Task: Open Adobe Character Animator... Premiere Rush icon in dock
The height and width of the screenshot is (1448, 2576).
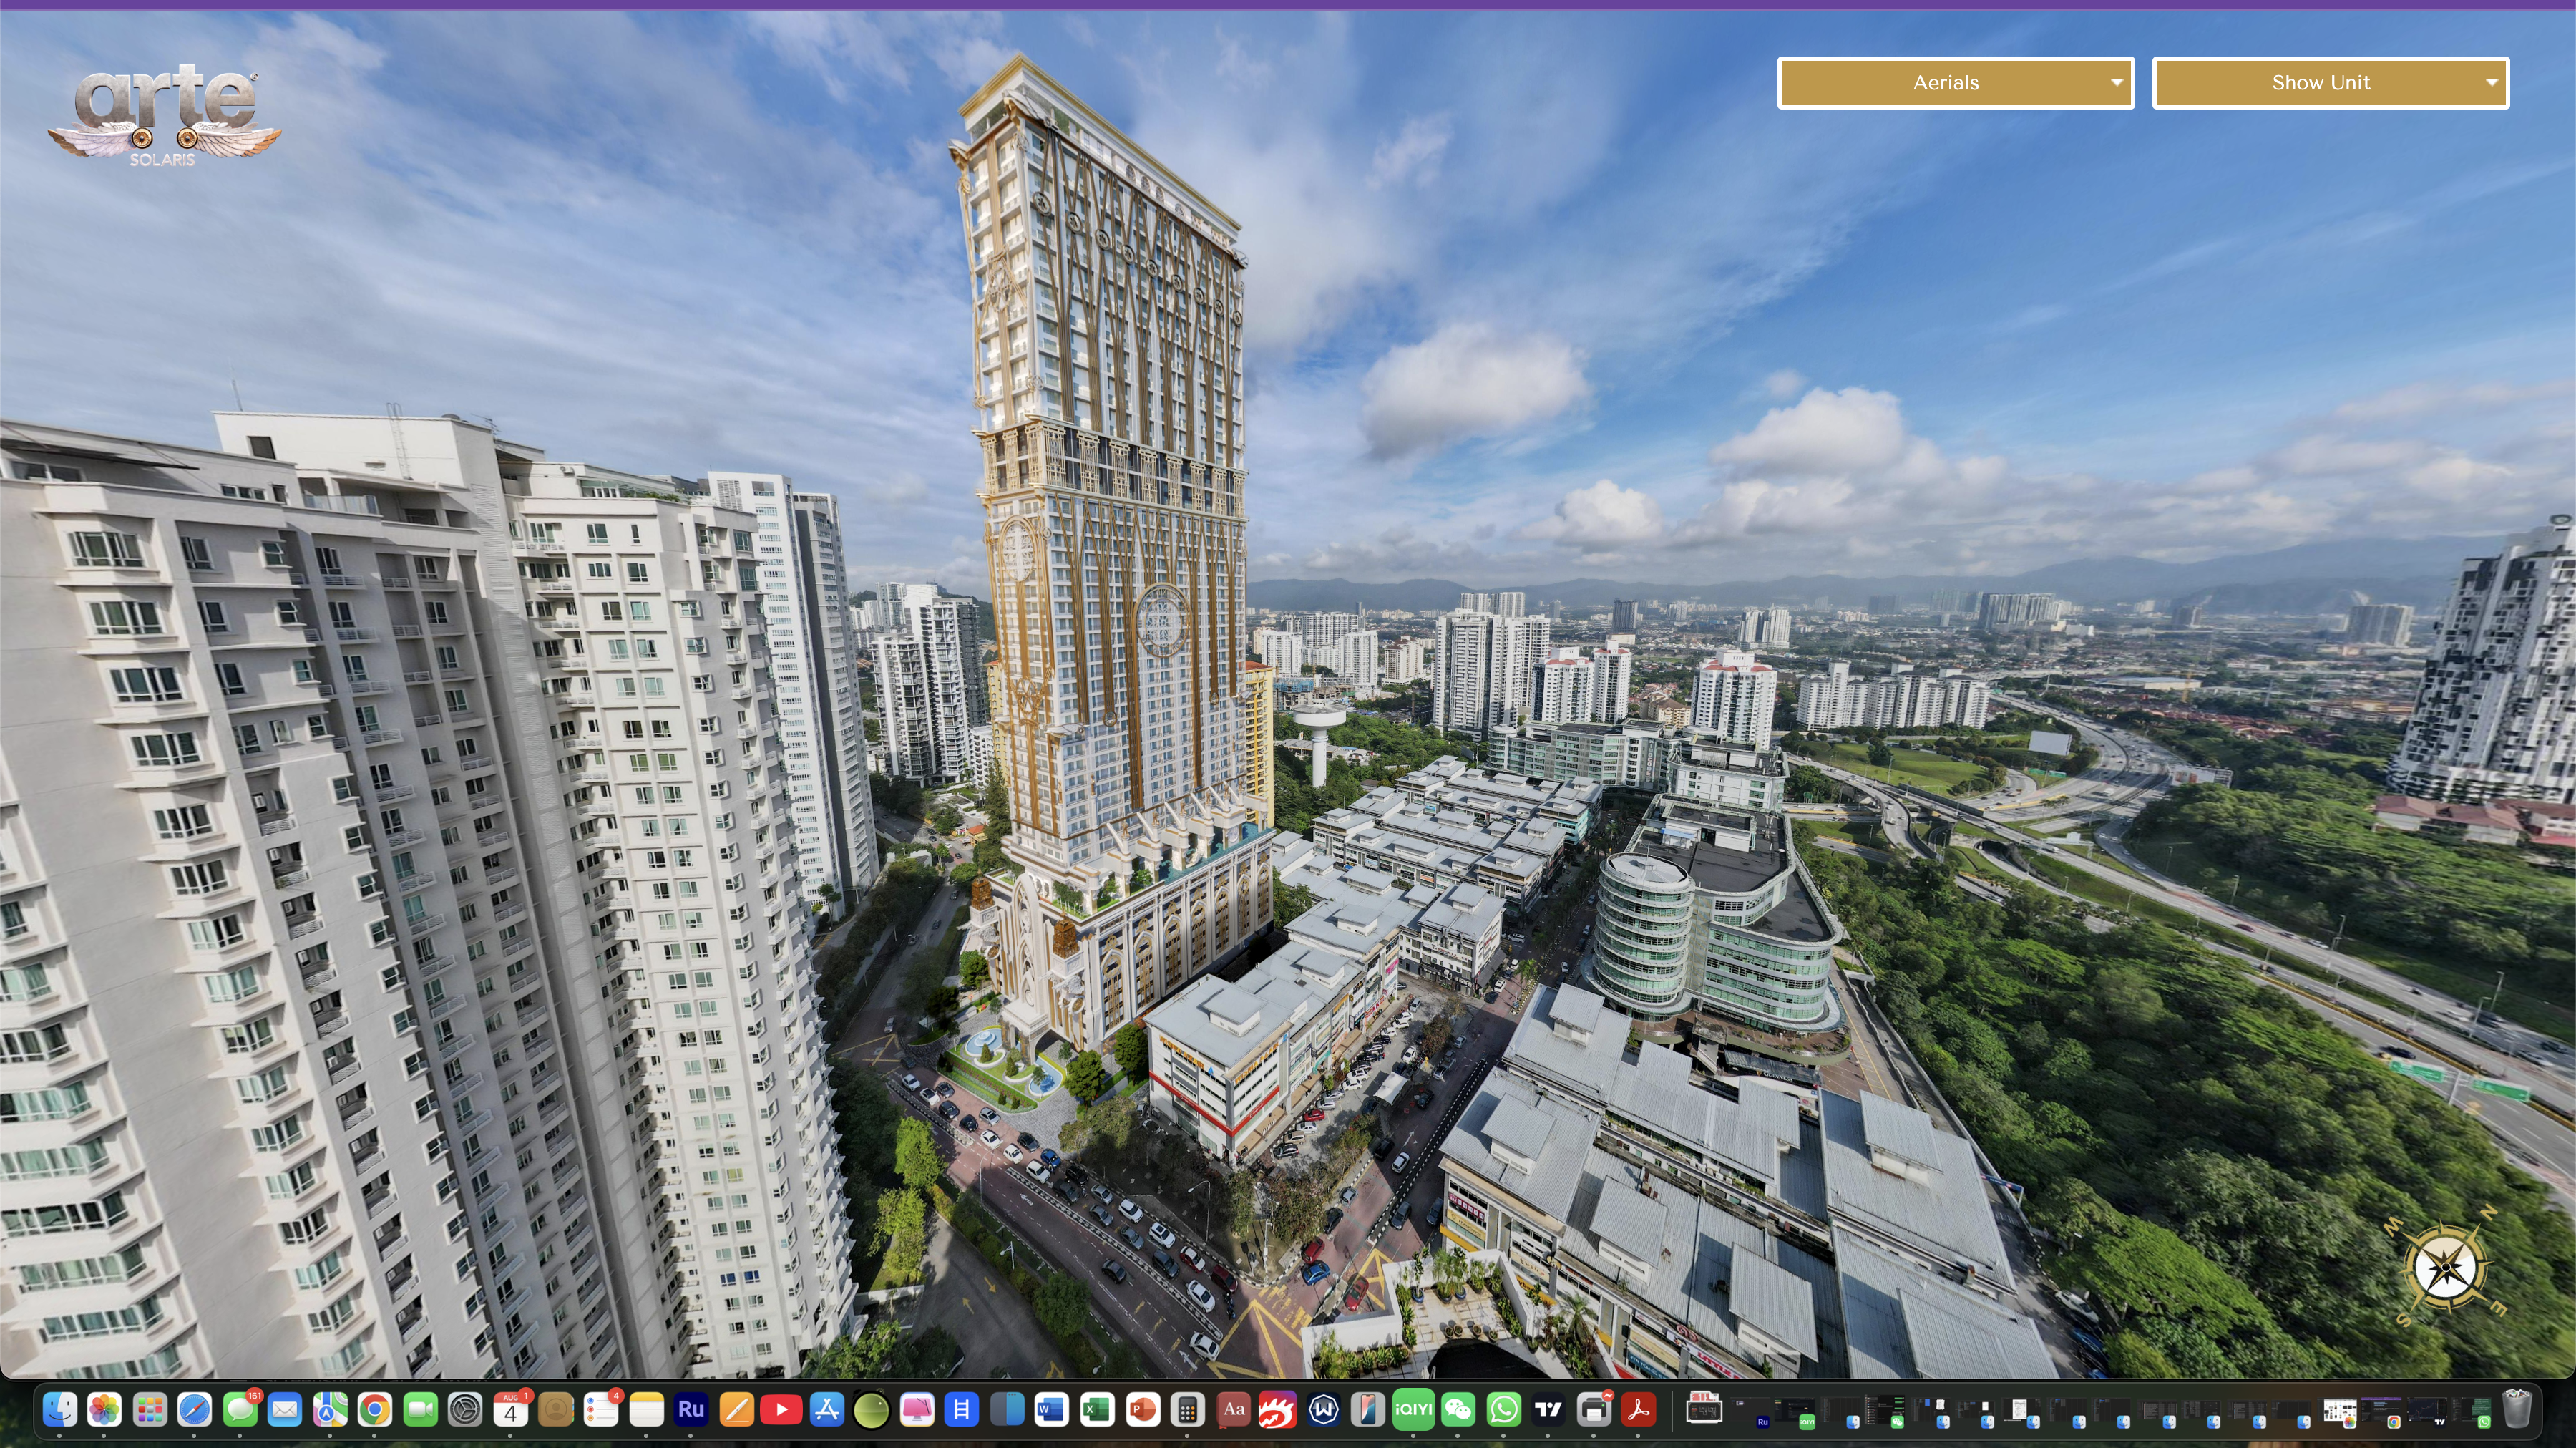Action: tap(691, 1410)
